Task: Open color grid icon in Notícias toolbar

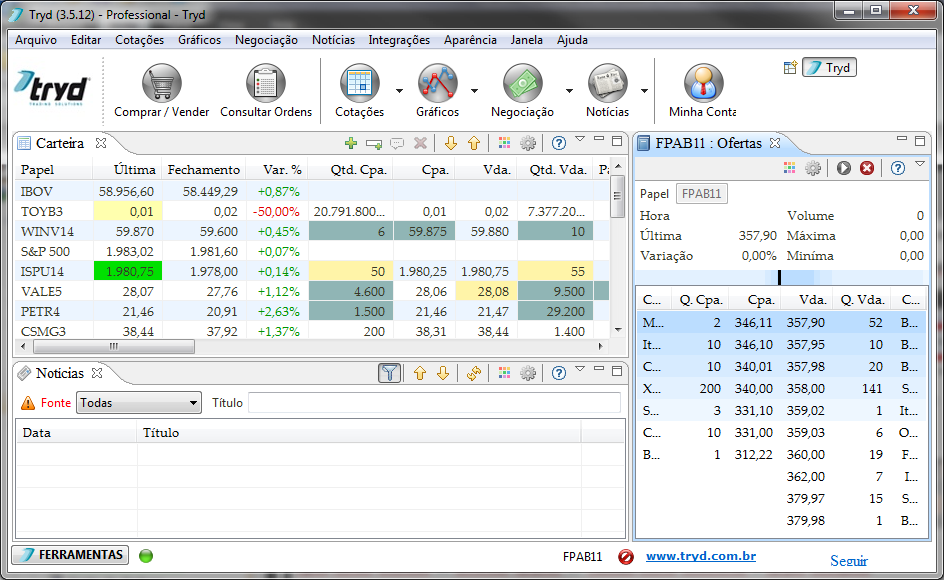Action: tap(505, 373)
